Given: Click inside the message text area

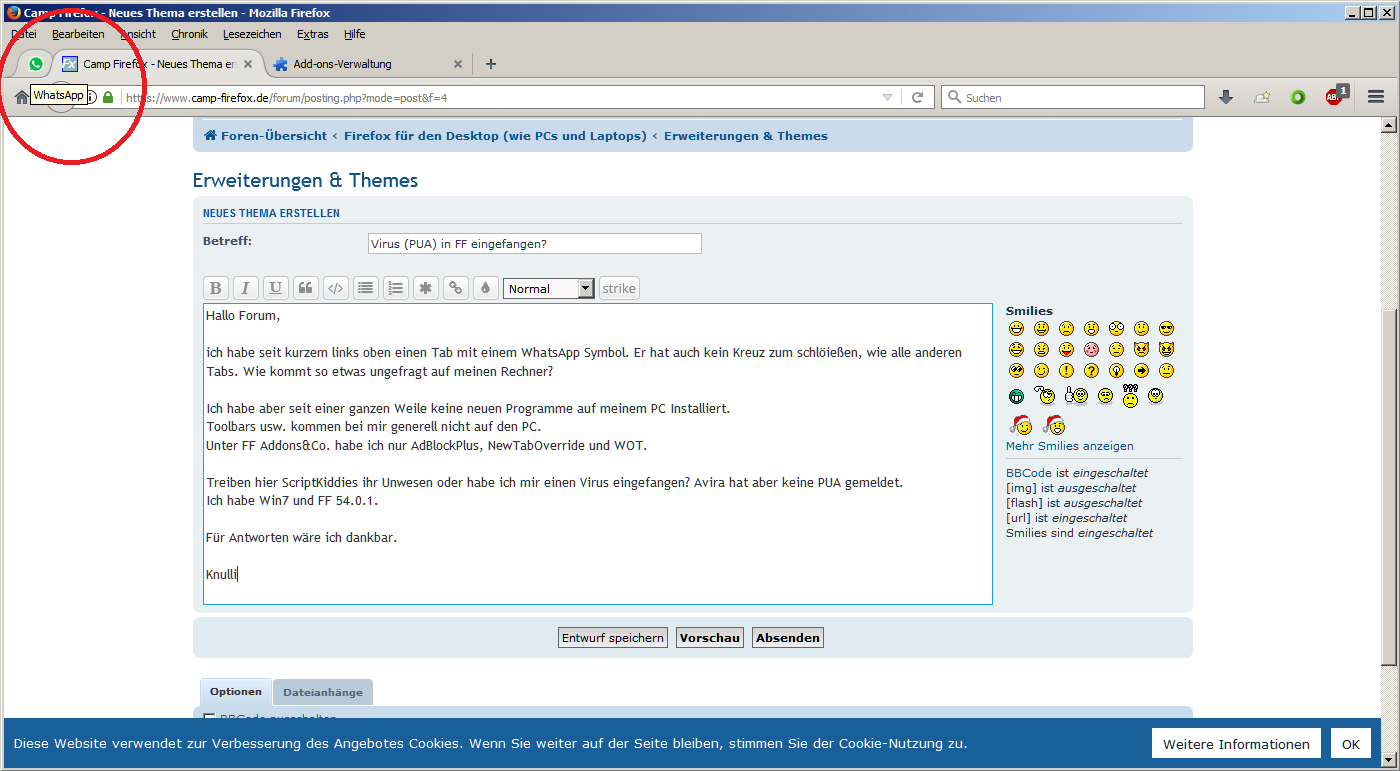Looking at the screenshot, I should tap(598, 454).
